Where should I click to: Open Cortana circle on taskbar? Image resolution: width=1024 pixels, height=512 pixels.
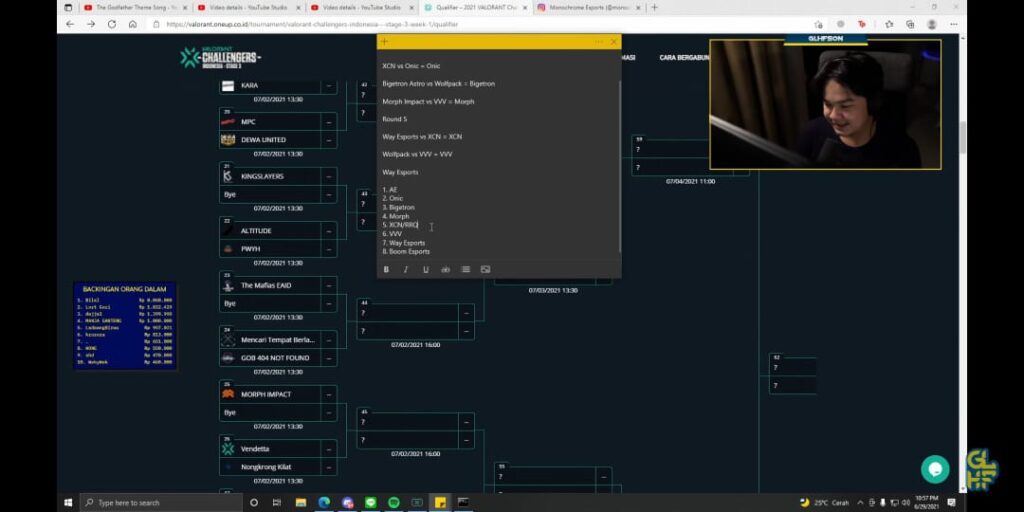pyautogui.click(x=254, y=503)
